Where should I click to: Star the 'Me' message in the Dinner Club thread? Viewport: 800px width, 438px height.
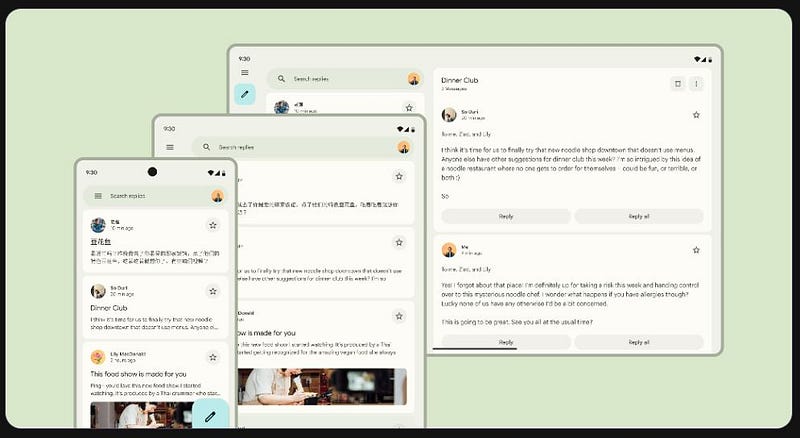pyautogui.click(x=696, y=250)
